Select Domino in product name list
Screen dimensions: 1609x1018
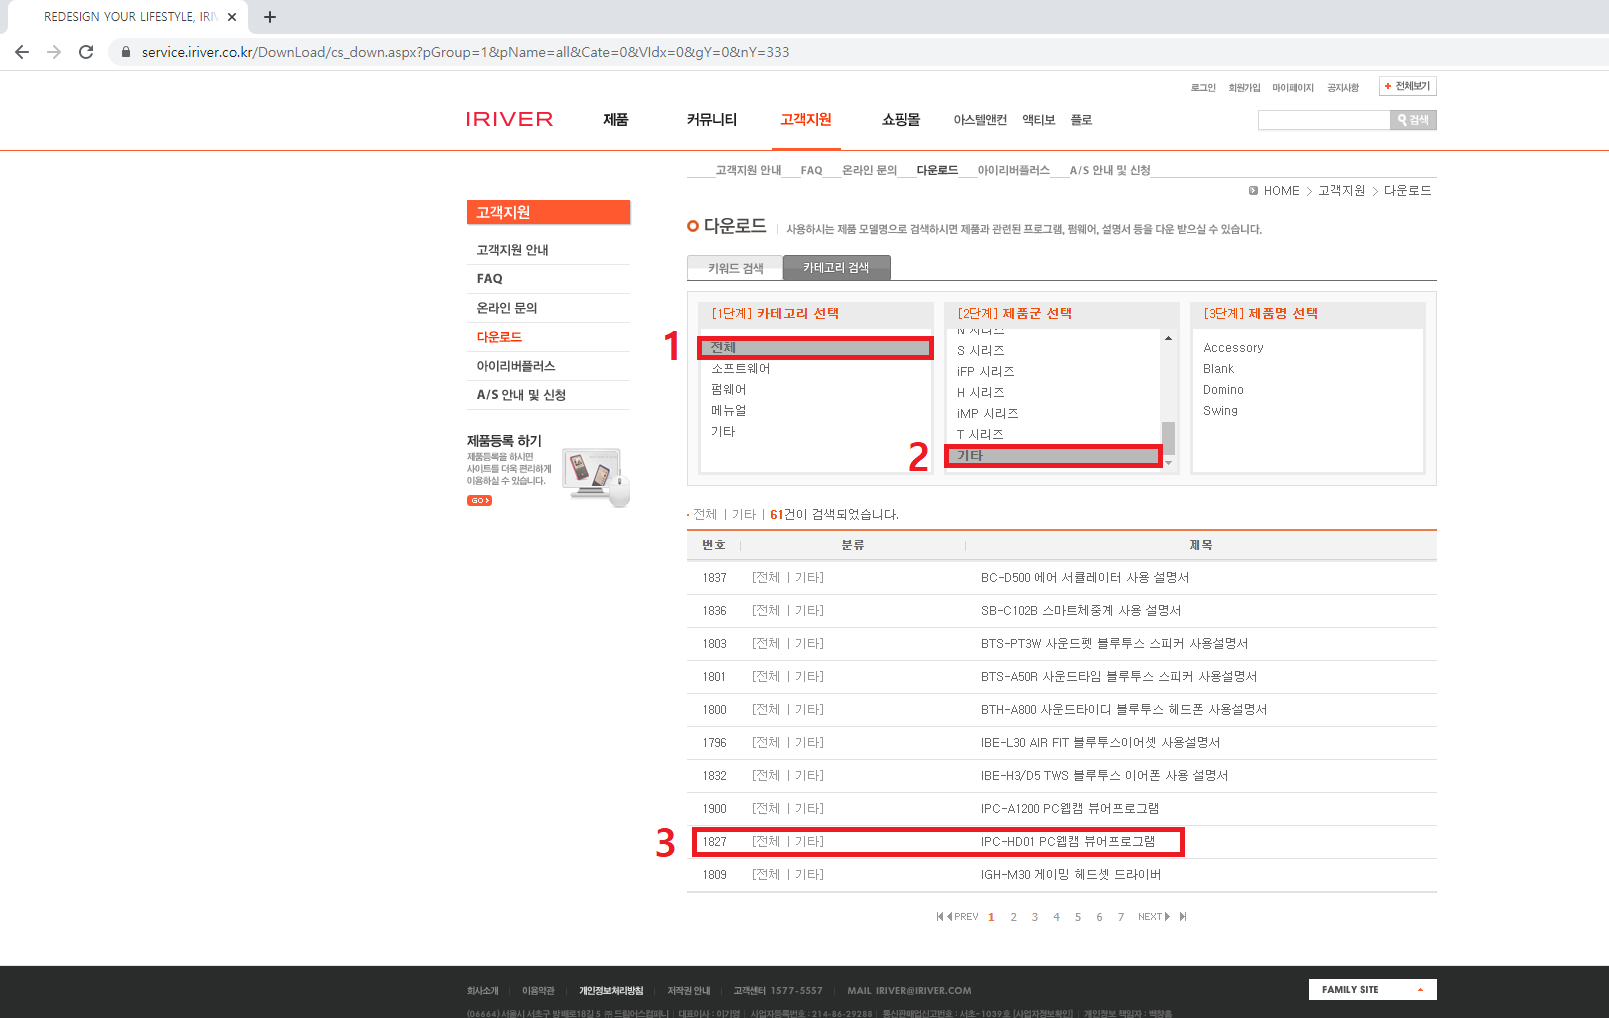tap(1223, 390)
